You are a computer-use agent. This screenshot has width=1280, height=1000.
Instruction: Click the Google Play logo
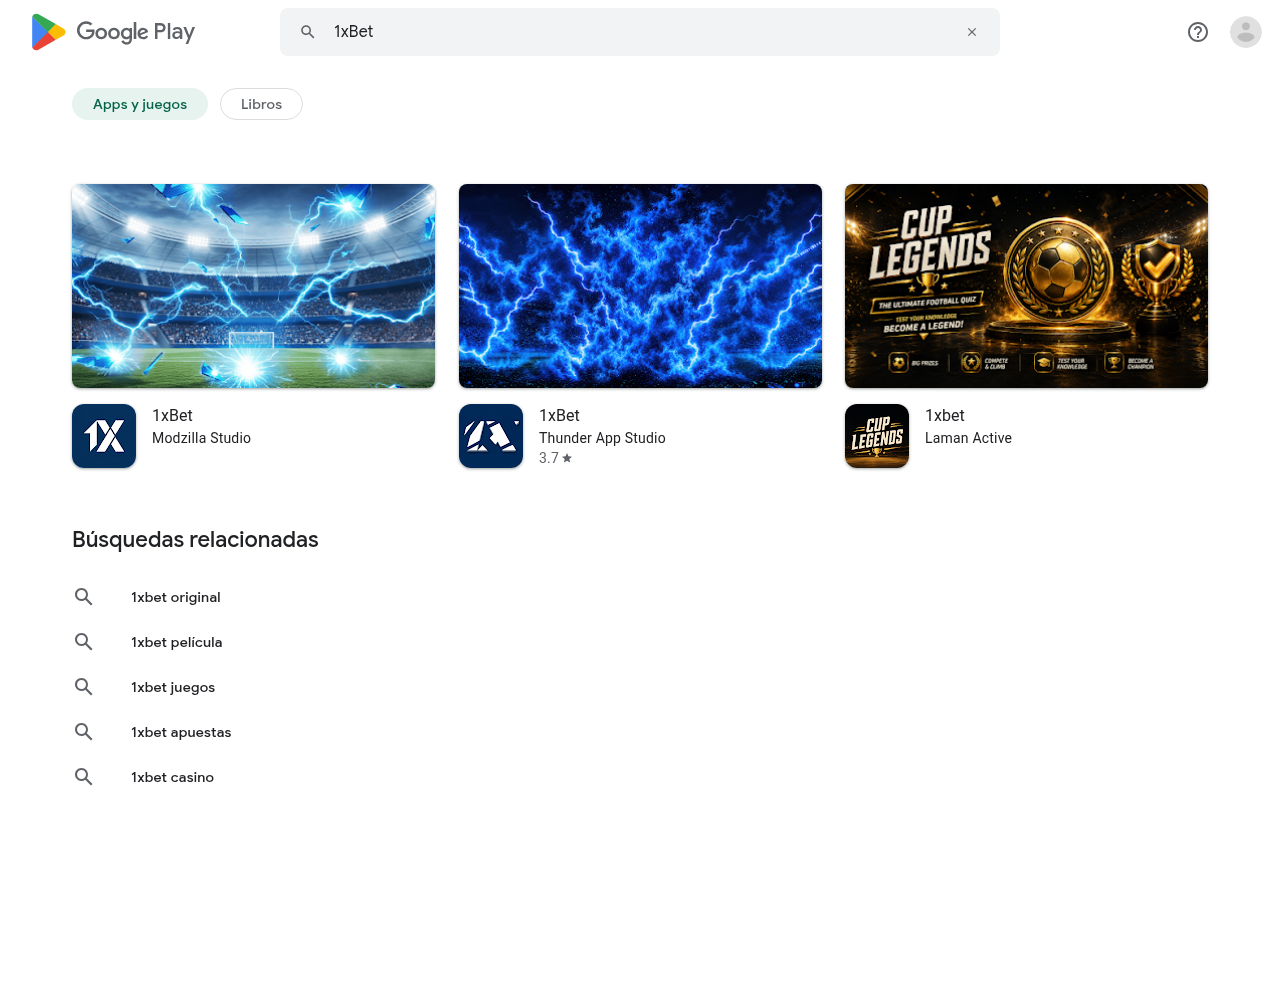[x=113, y=32]
